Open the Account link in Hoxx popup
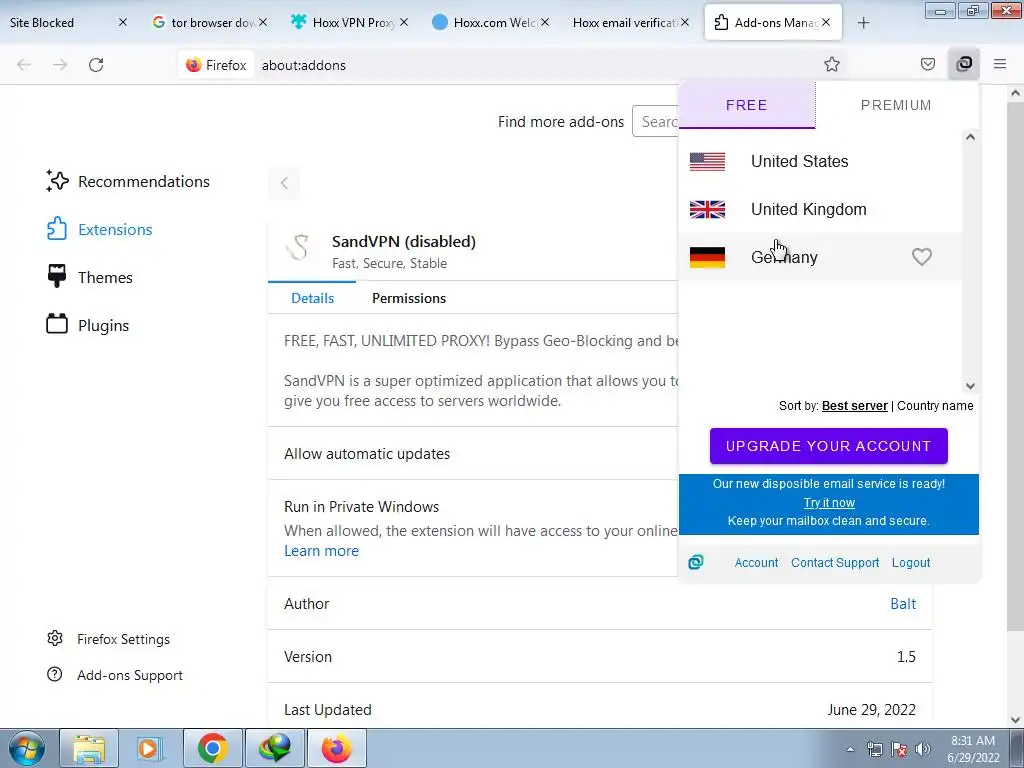This screenshot has height=768, width=1024. pyautogui.click(x=756, y=562)
